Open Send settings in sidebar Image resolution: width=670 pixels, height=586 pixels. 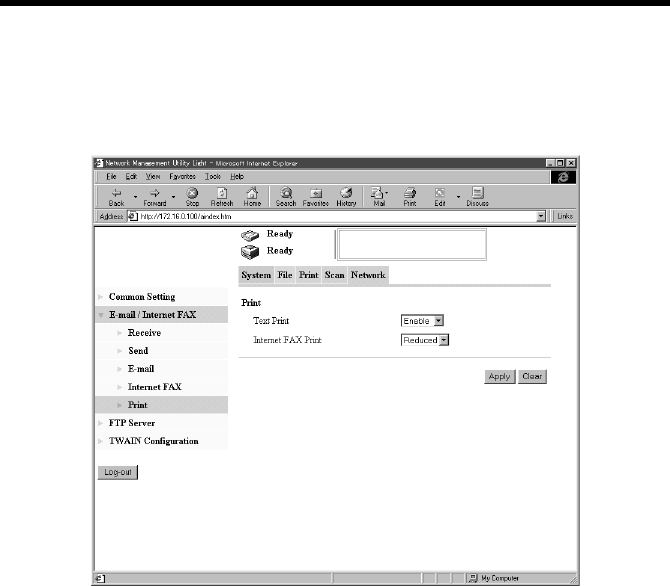tap(138, 350)
